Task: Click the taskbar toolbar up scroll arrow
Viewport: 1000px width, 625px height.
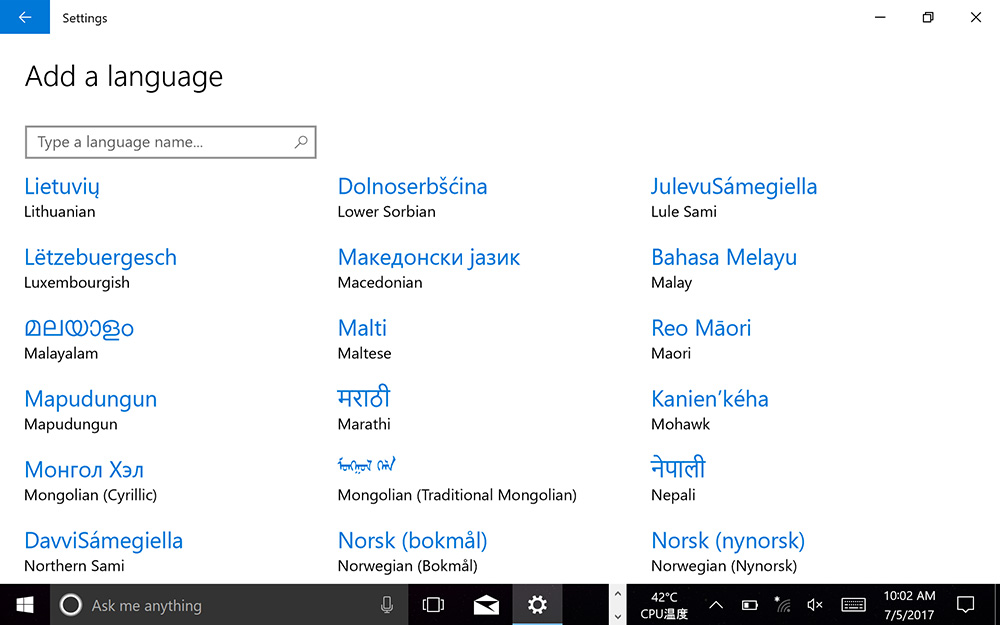Action: [x=617, y=594]
